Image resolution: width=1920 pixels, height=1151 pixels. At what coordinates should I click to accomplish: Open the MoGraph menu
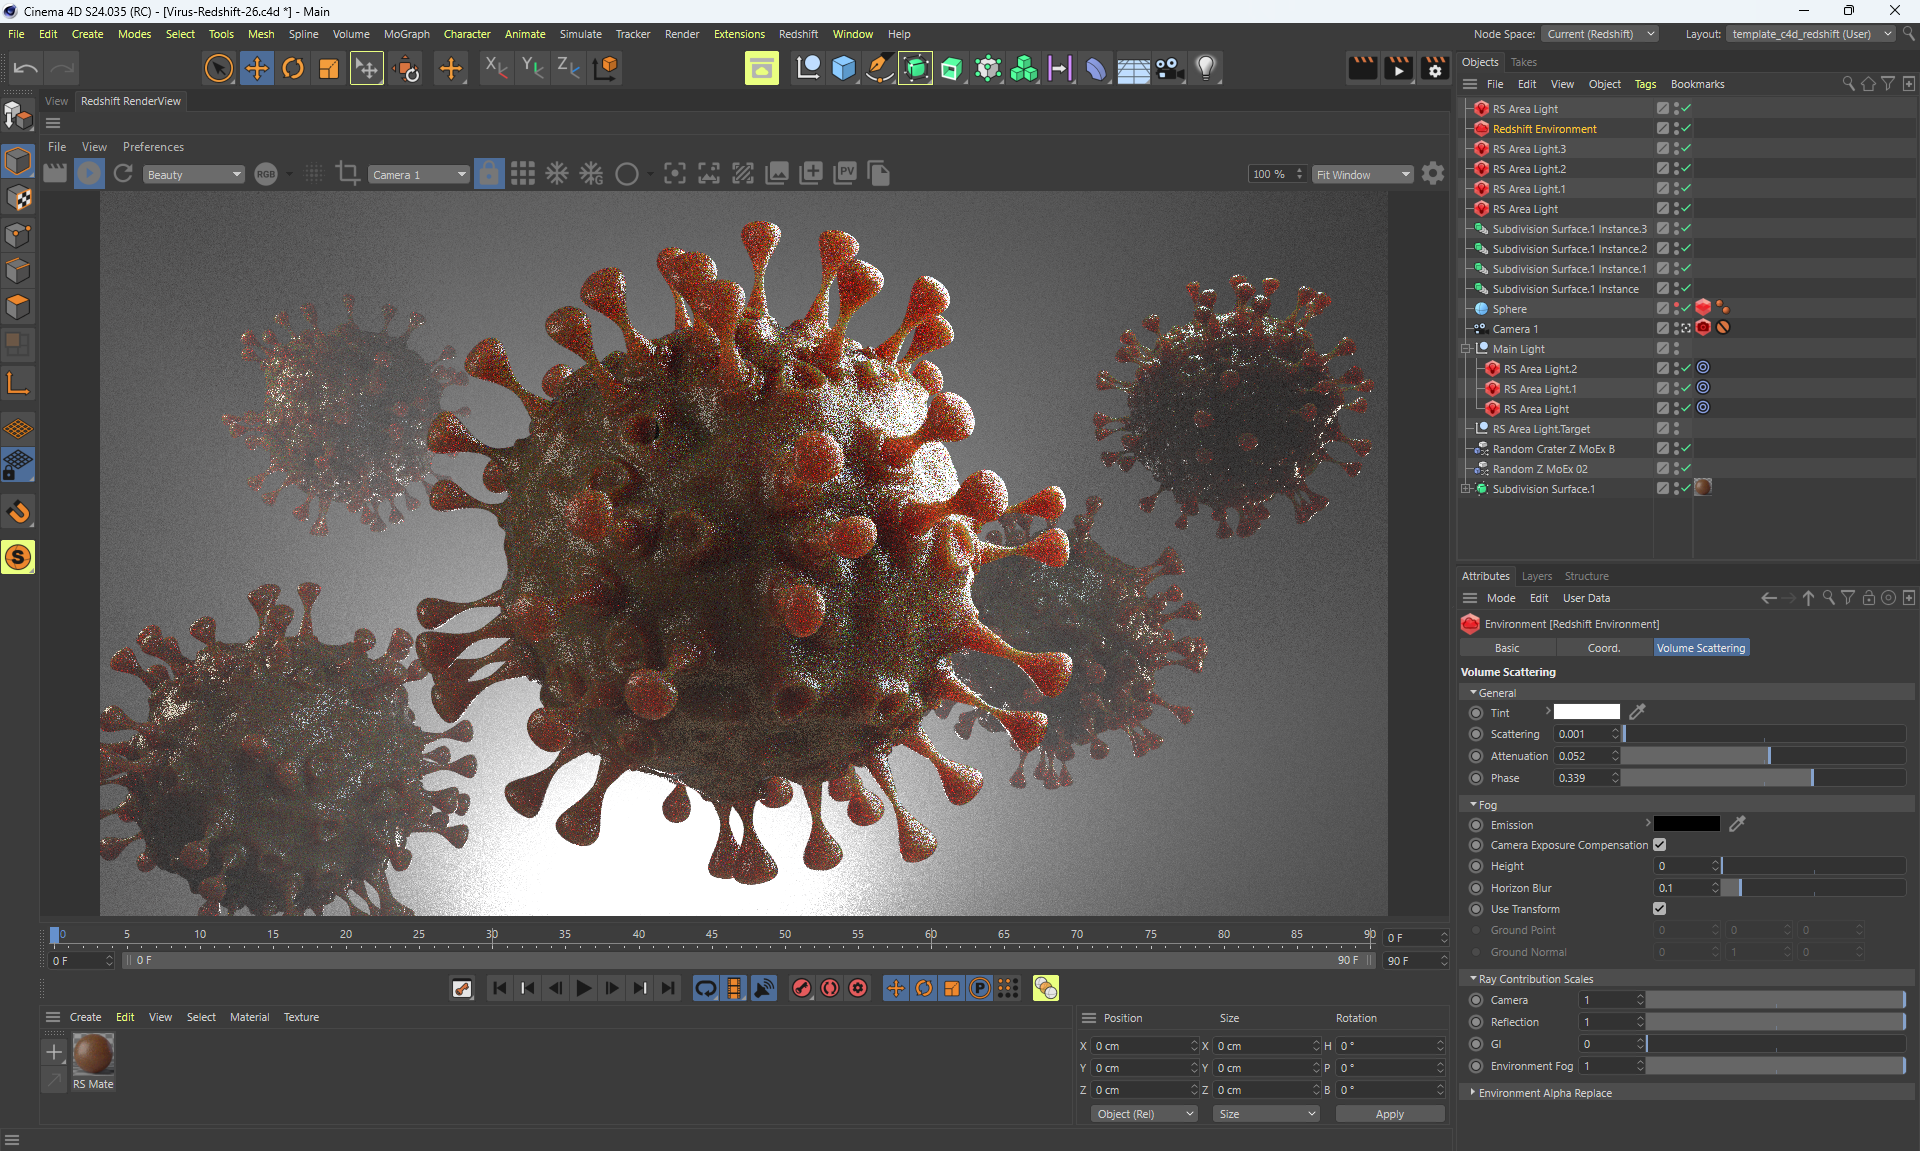pyautogui.click(x=406, y=34)
